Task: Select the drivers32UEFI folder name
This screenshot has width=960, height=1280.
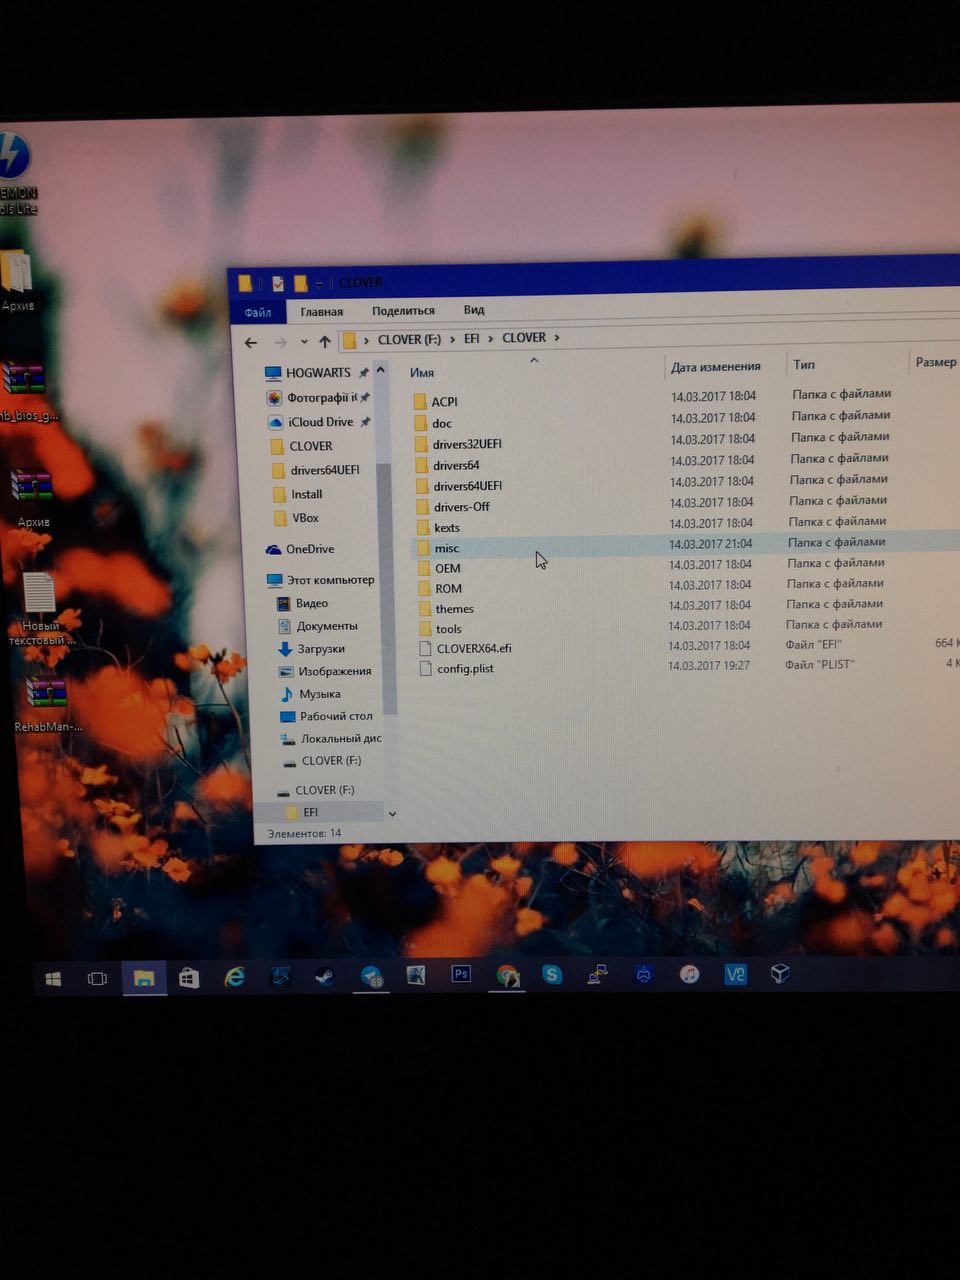Action: [467, 444]
